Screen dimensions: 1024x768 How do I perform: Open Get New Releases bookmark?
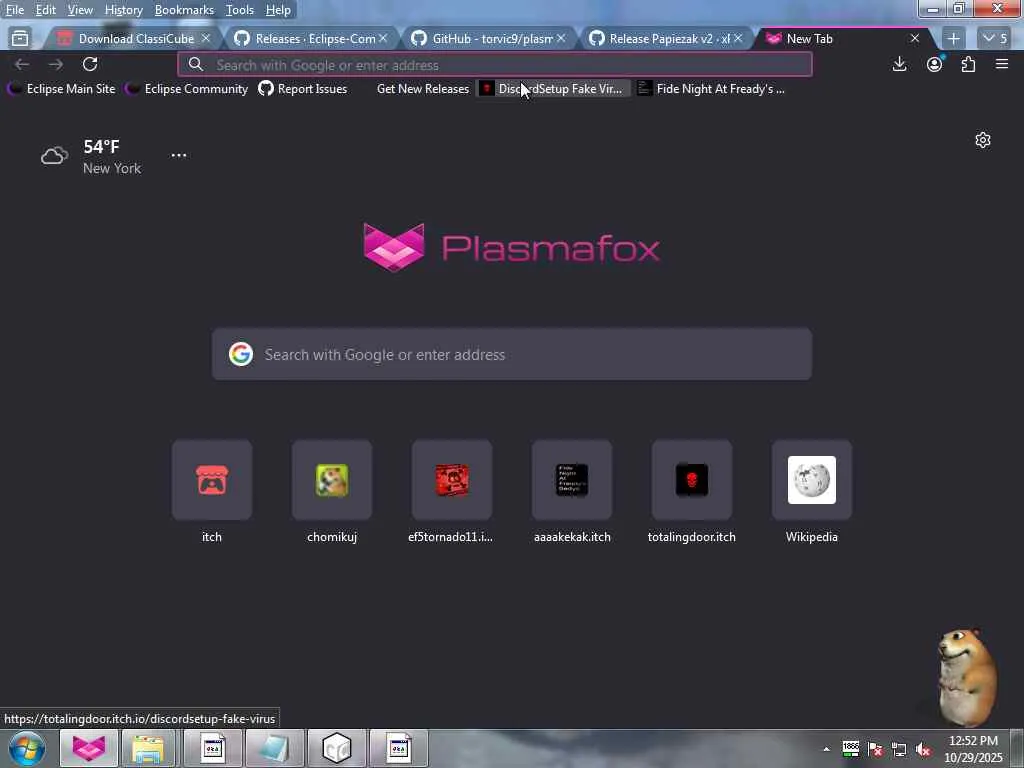[x=423, y=89]
